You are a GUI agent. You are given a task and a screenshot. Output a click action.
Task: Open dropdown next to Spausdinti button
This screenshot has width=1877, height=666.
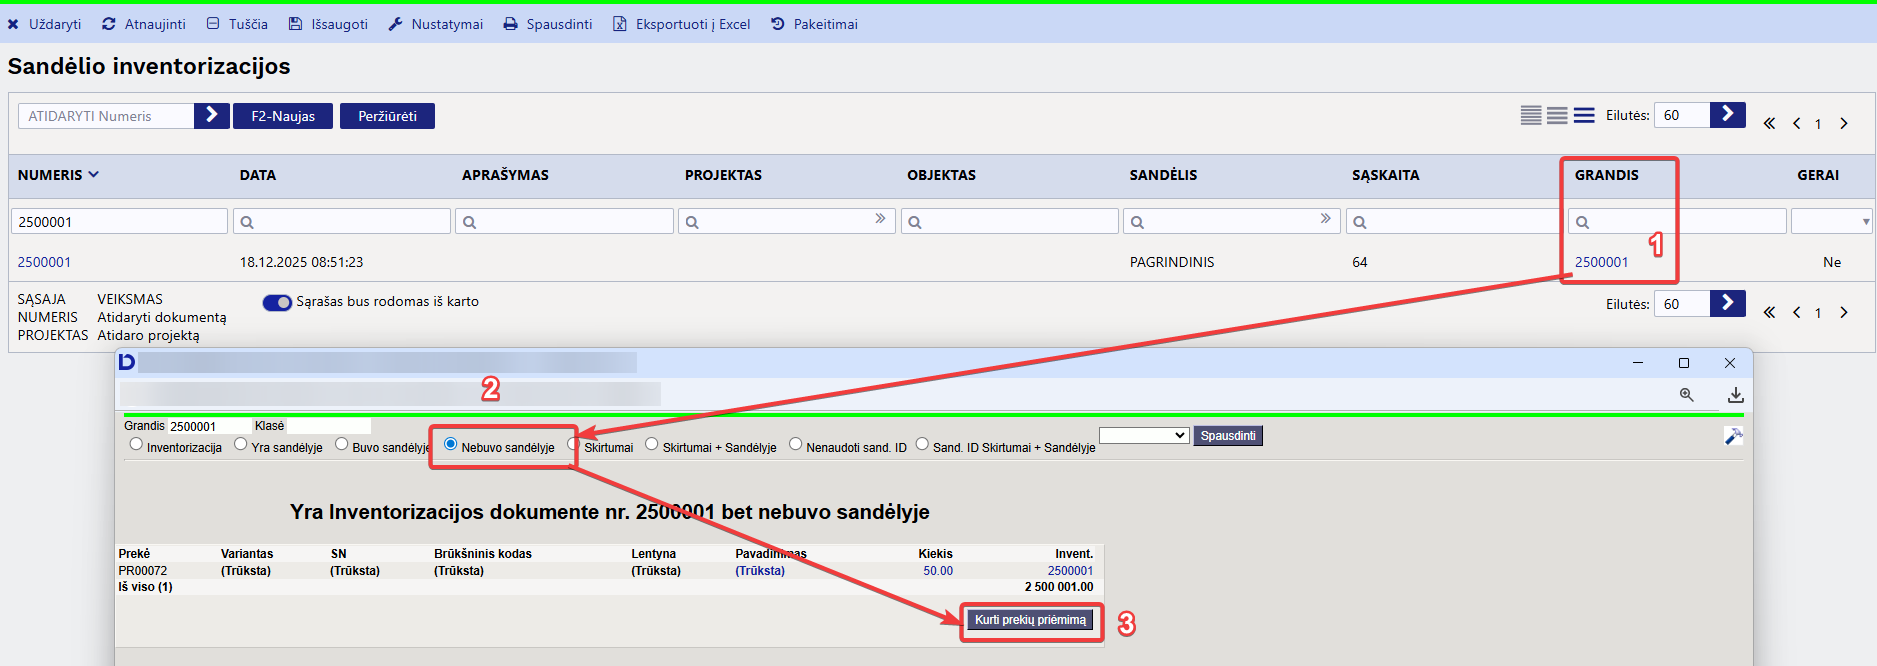pyautogui.click(x=1143, y=436)
